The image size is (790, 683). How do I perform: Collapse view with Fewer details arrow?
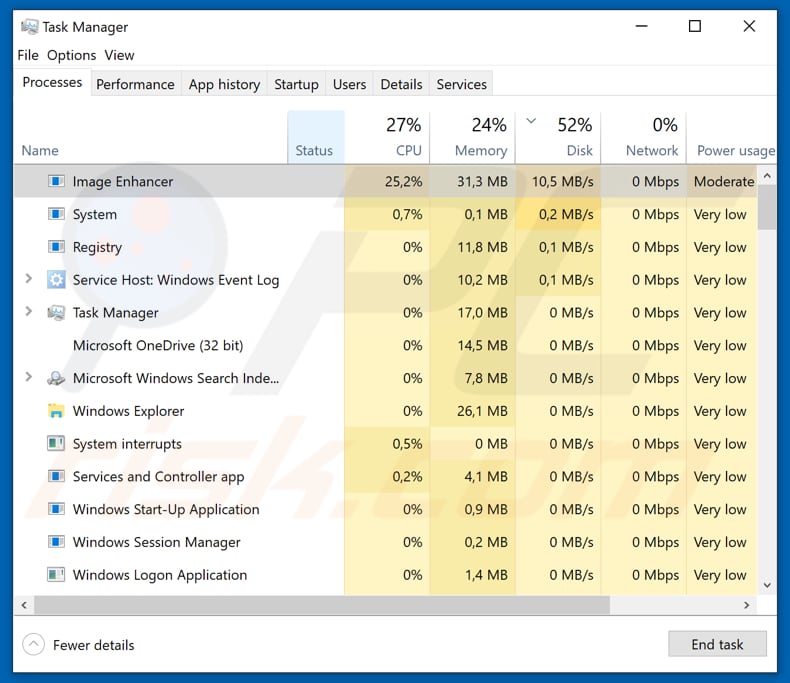tap(33, 644)
